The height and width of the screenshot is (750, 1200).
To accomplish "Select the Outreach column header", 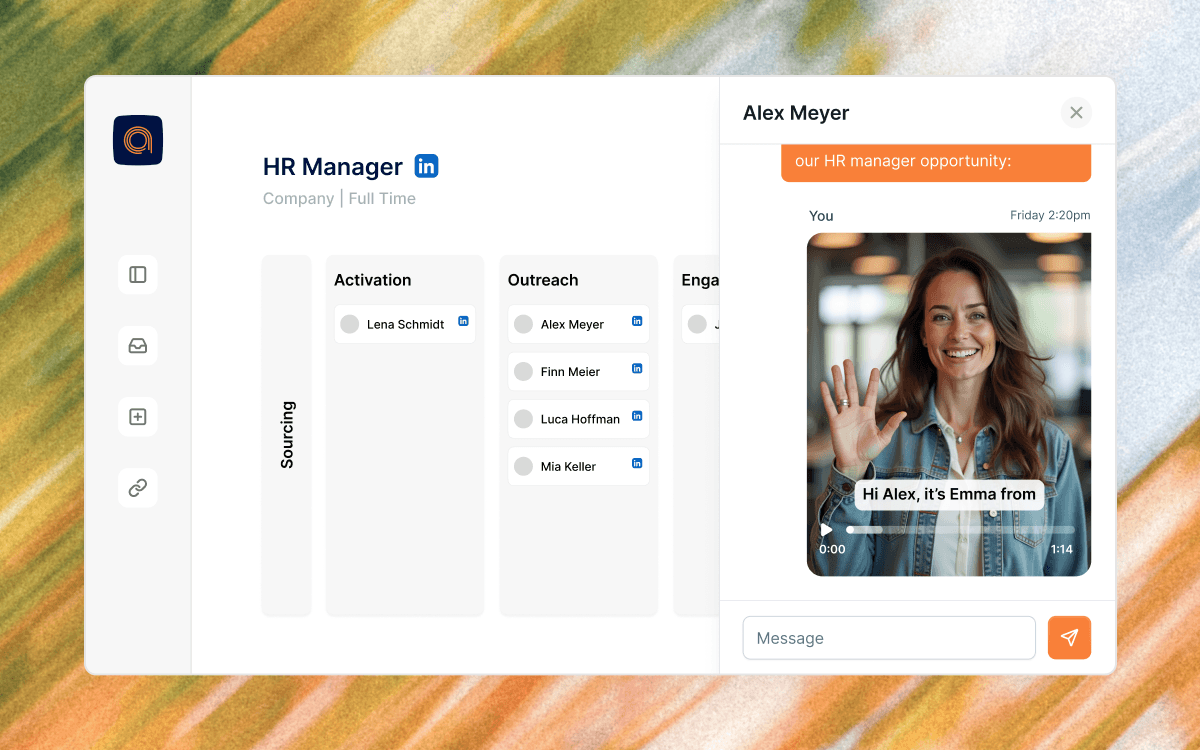I will click(543, 280).
